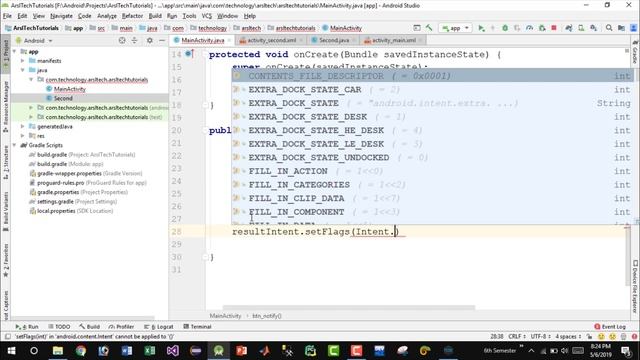Viewport: 640px width, 360px height.
Task: Open the File menu
Action: click(7, 16)
